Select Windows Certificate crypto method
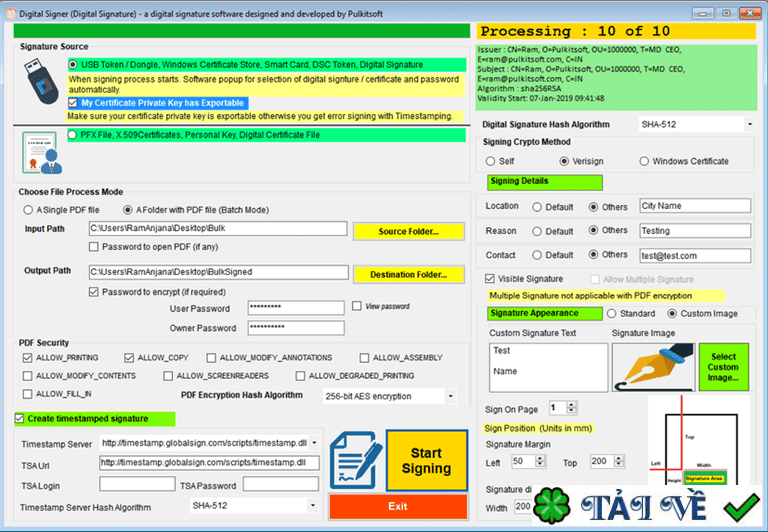The height and width of the screenshot is (532, 768). (644, 161)
